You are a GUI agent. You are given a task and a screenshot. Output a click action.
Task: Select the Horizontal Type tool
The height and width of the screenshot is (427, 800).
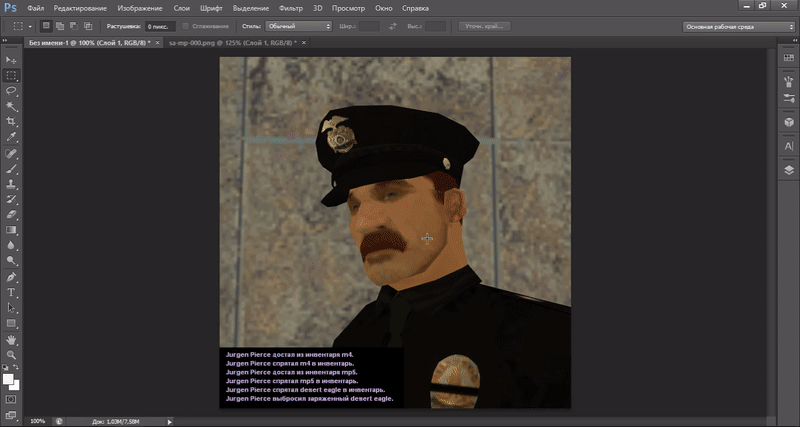pyautogui.click(x=11, y=292)
